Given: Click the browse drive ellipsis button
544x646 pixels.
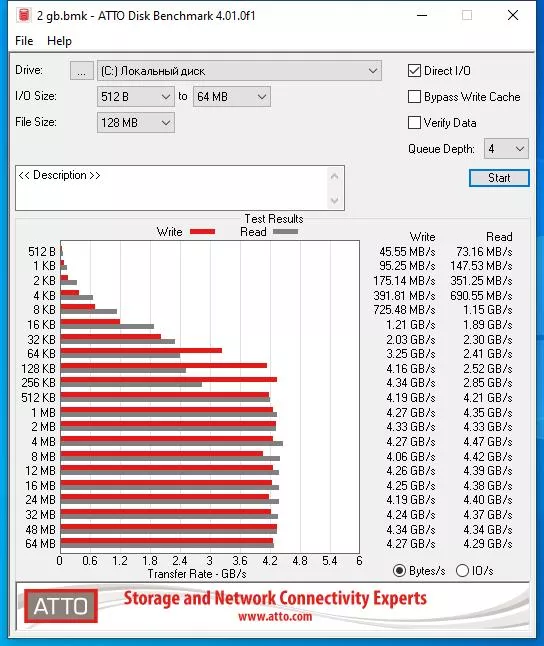Looking at the screenshot, I should pyautogui.click(x=82, y=71).
